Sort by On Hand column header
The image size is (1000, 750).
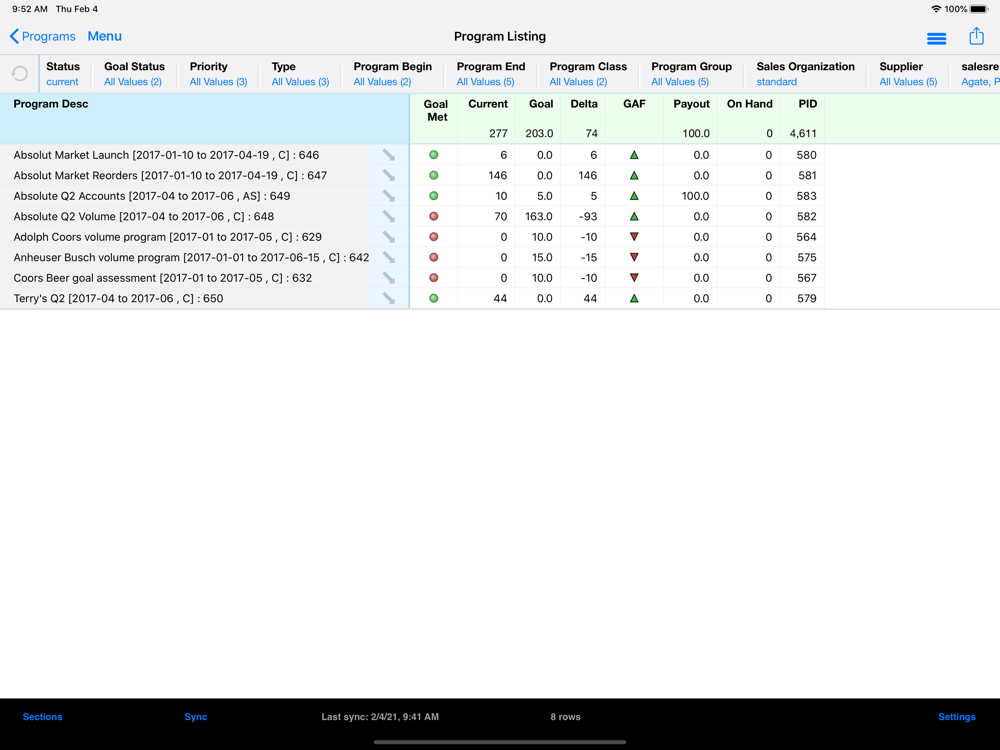[749, 104]
